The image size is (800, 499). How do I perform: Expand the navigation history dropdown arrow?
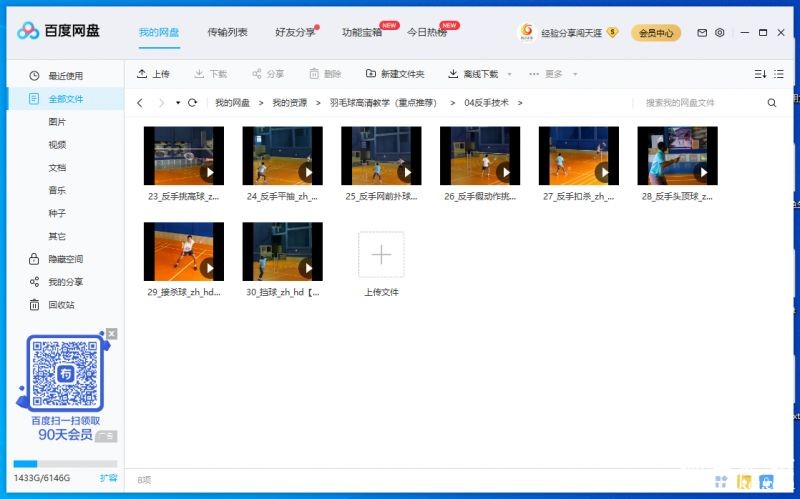(x=178, y=103)
